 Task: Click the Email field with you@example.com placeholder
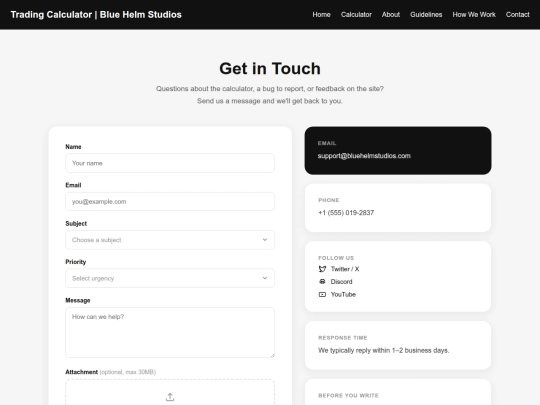click(x=170, y=201)
